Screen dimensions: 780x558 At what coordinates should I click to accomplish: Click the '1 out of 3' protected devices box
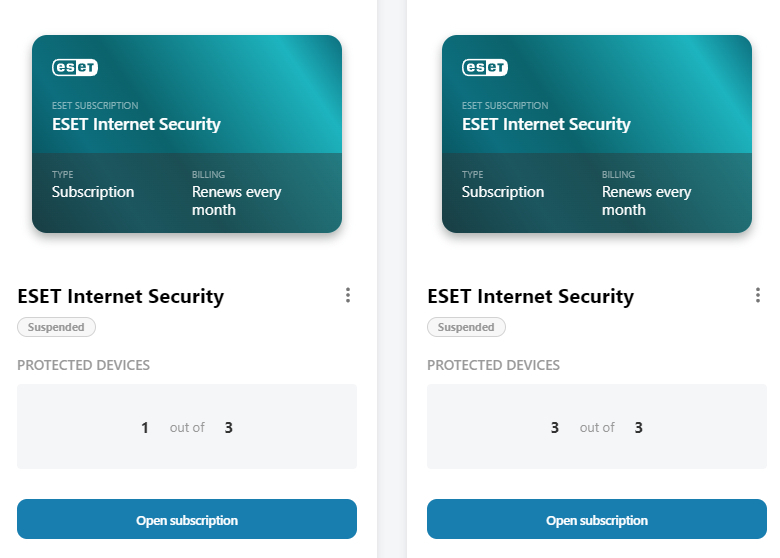pos(187,427)
